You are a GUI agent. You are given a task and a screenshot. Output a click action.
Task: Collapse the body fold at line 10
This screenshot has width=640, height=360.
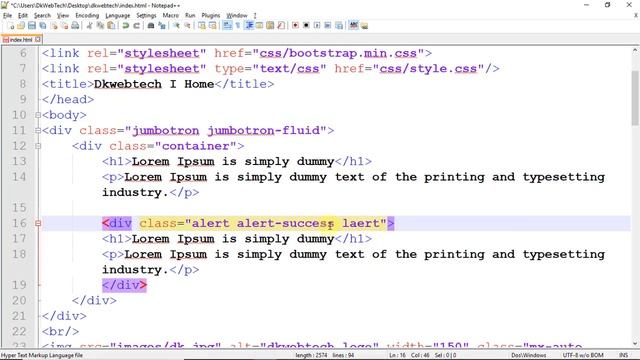[x=38, y=115]
